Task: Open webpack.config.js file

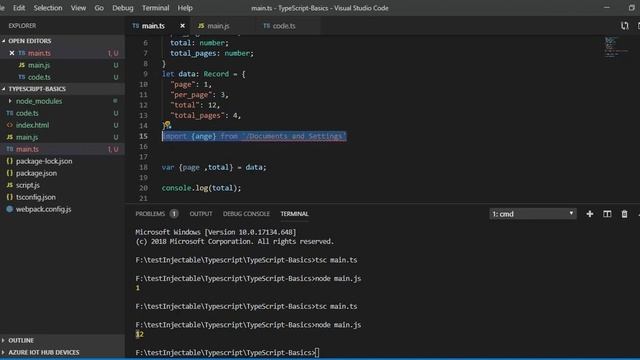Action: click(44, 209)
